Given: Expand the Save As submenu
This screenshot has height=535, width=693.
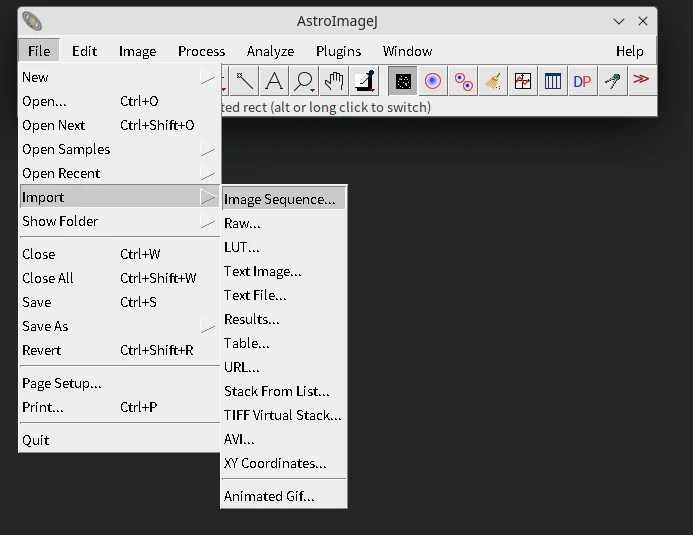Looking at the screenshot, I should 119,326.
